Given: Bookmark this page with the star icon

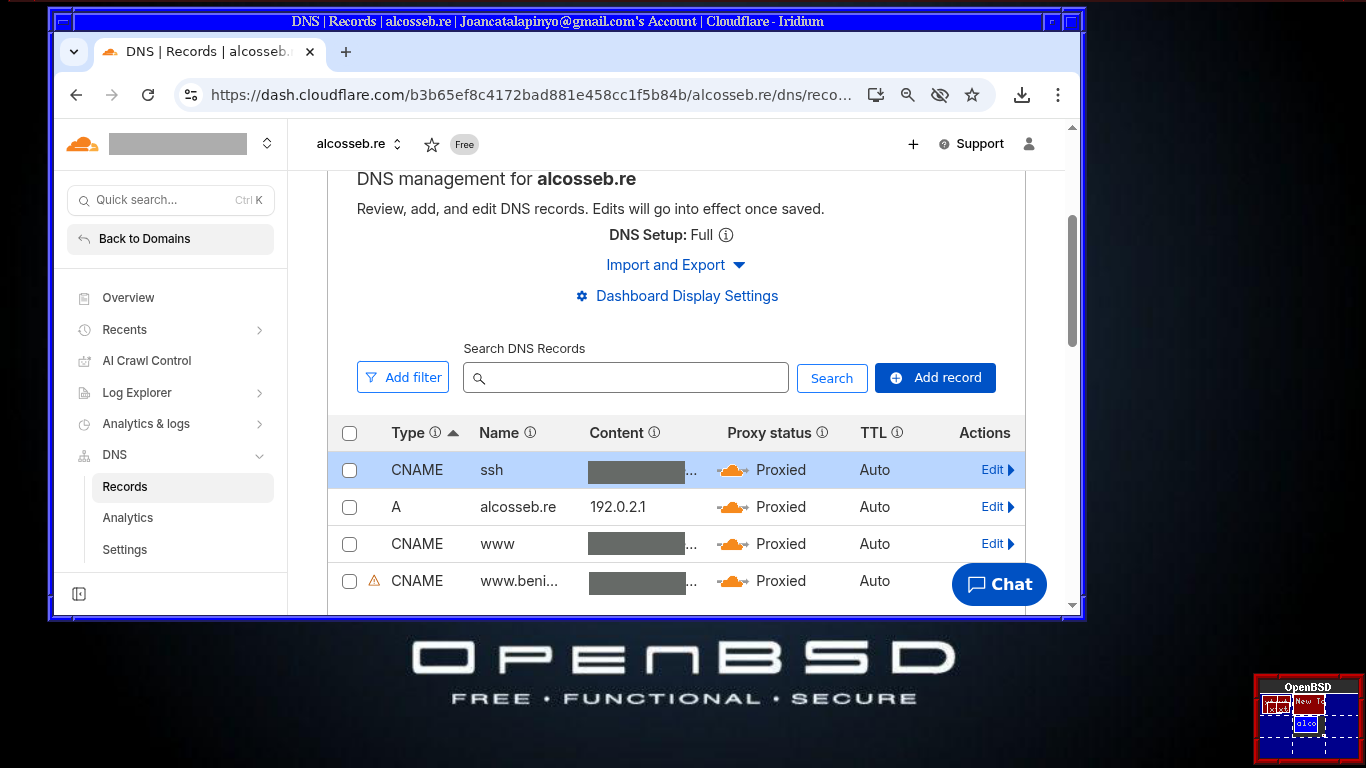Looking at the screenshot, I should click(x=971, y=95).
